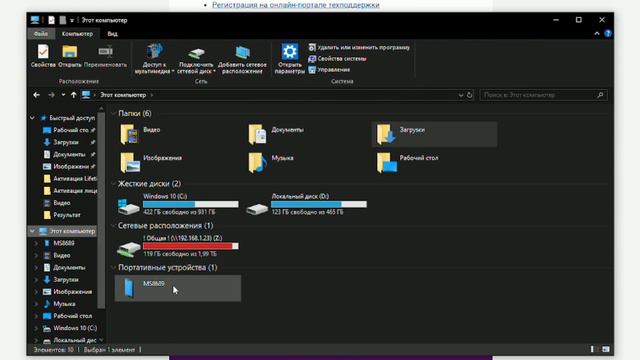Viewport: 640px width, 360px height.
Task: Collapse Быстрый доступ in the sidebar
Action: click(x=32, y=118)
